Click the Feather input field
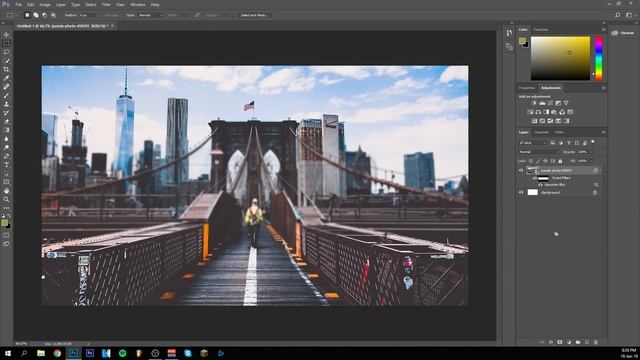Image resolution: width=640 pixels, height=360 pixels. (88, 15)
